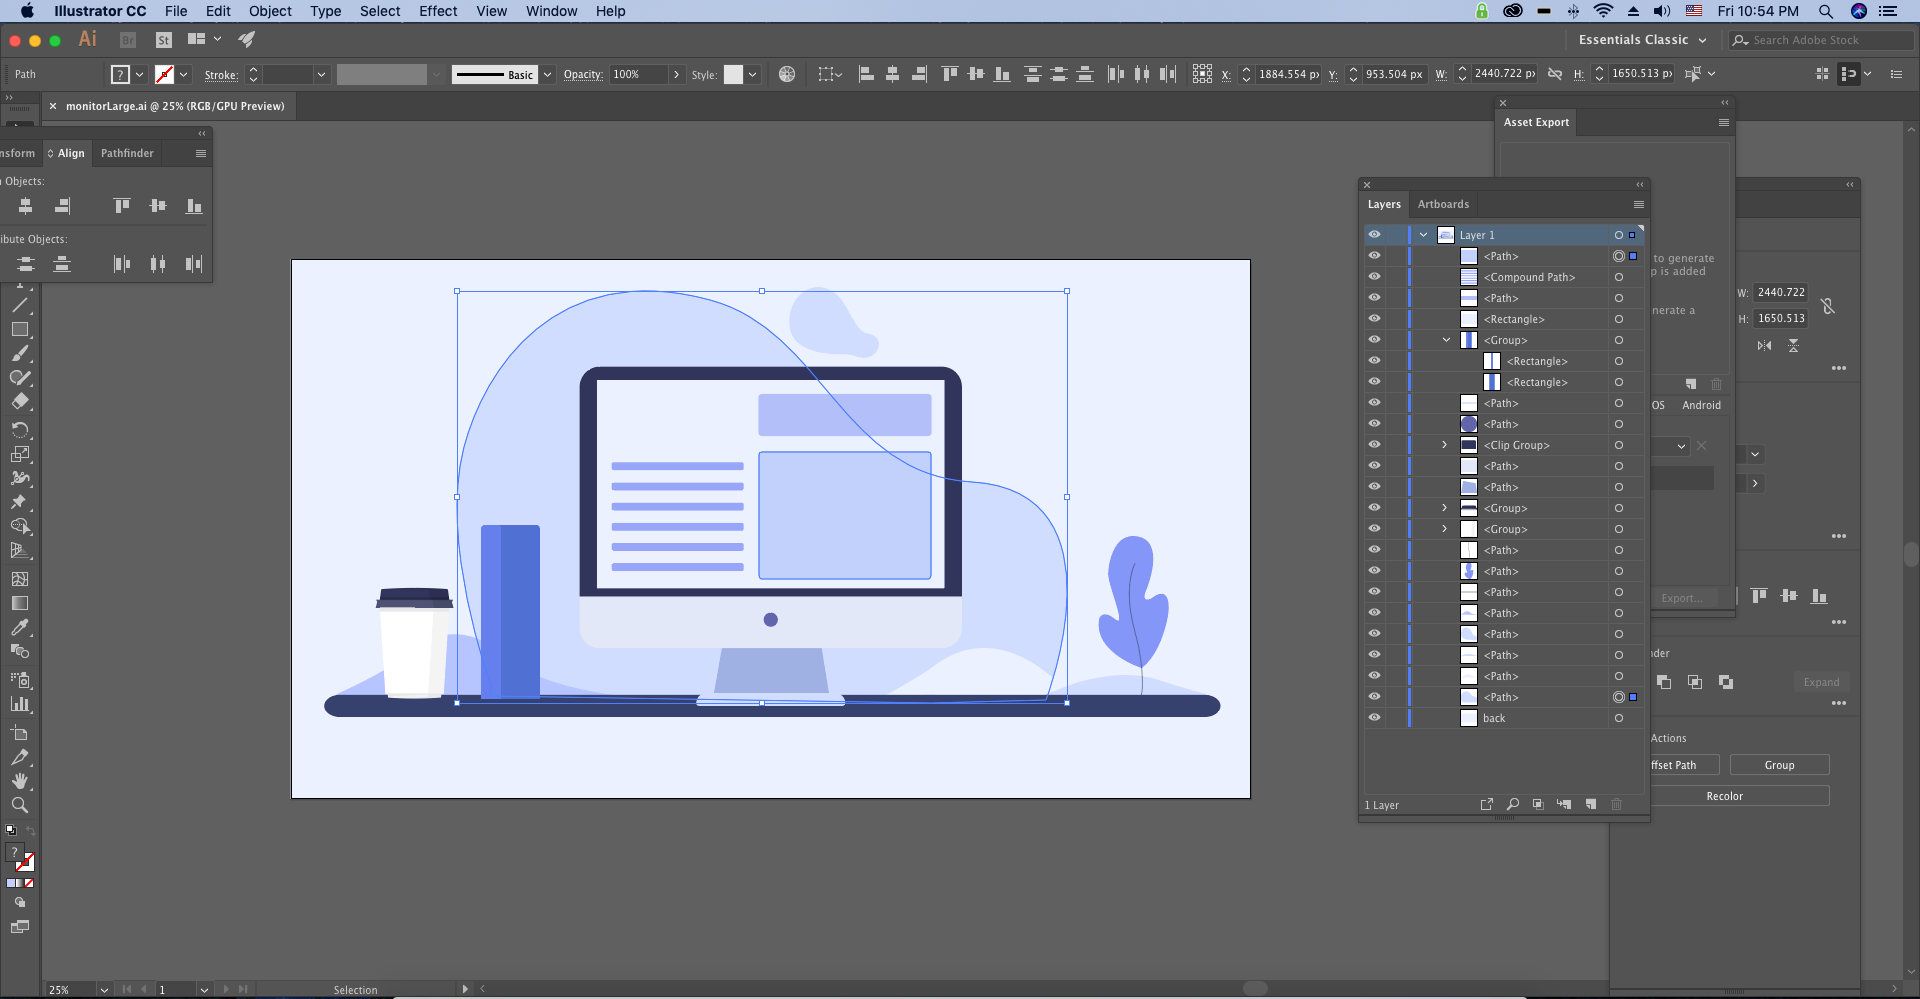Click the Search Adobe Stock field
Screen dimensions: 1920x999
1820,40
